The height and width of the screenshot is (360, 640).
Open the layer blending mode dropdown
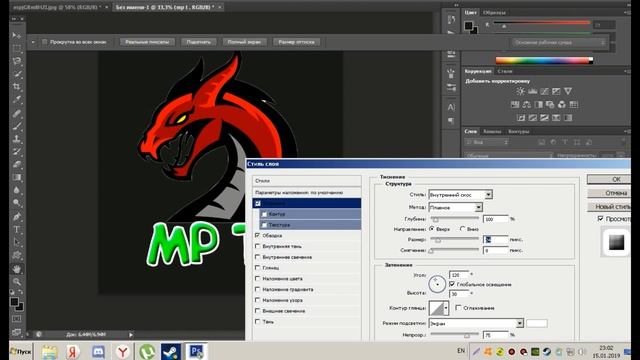coord(509,156)
